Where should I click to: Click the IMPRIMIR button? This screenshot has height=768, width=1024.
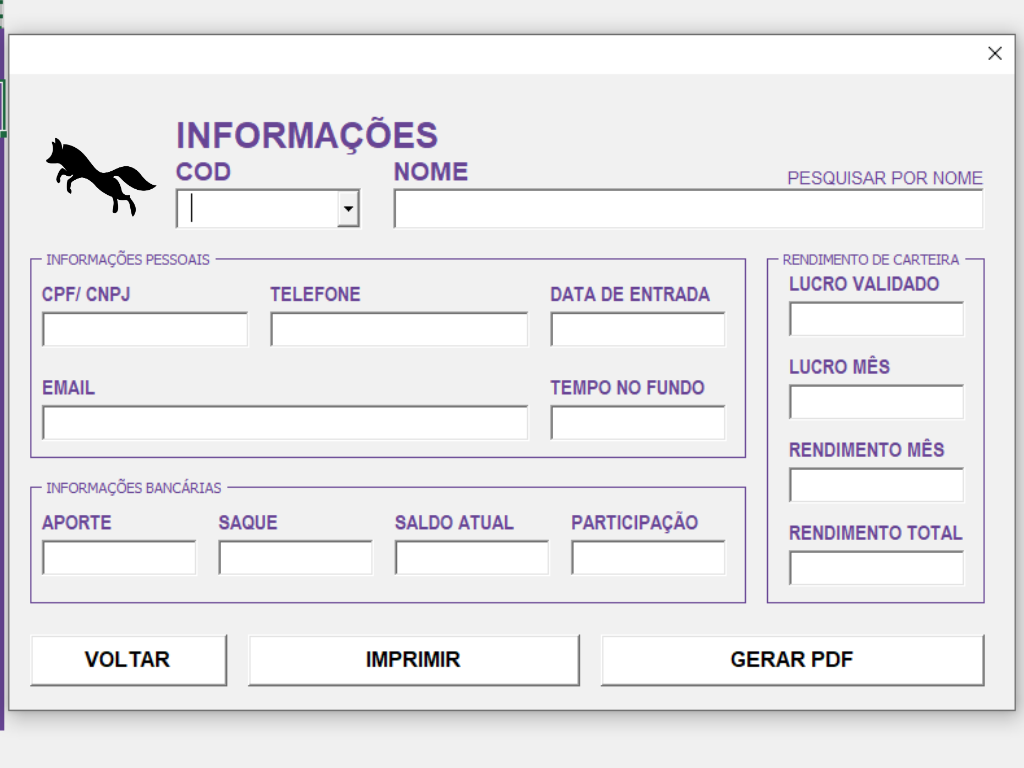tap(414, 660)
